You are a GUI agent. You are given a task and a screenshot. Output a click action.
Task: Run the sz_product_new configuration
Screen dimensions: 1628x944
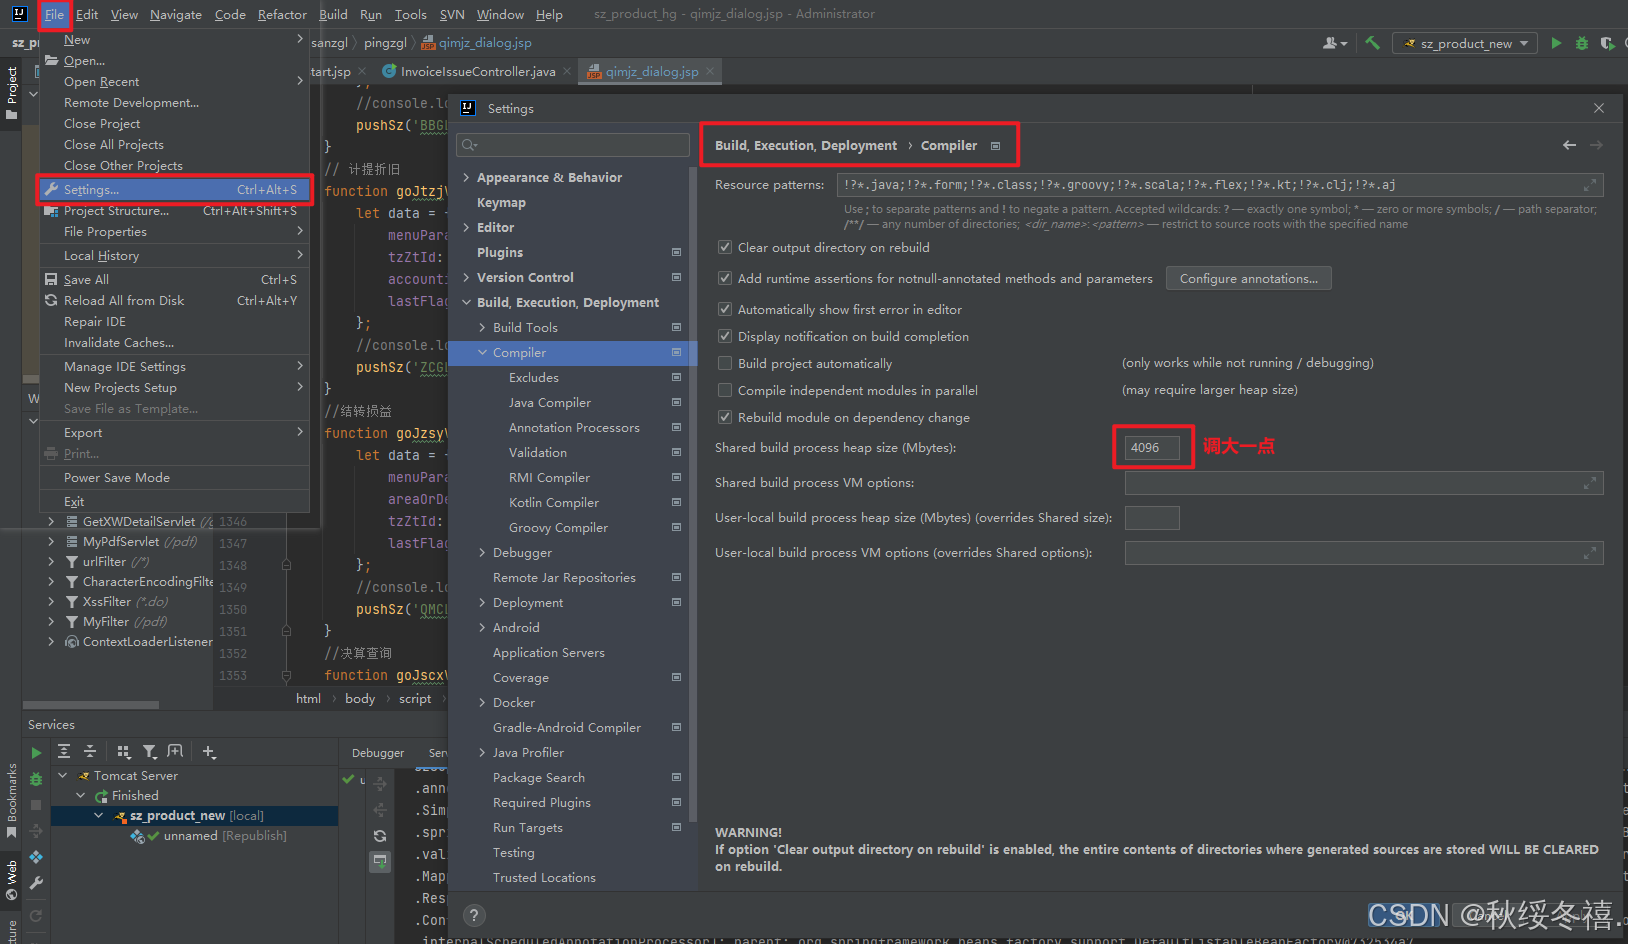pos(1557,42)
